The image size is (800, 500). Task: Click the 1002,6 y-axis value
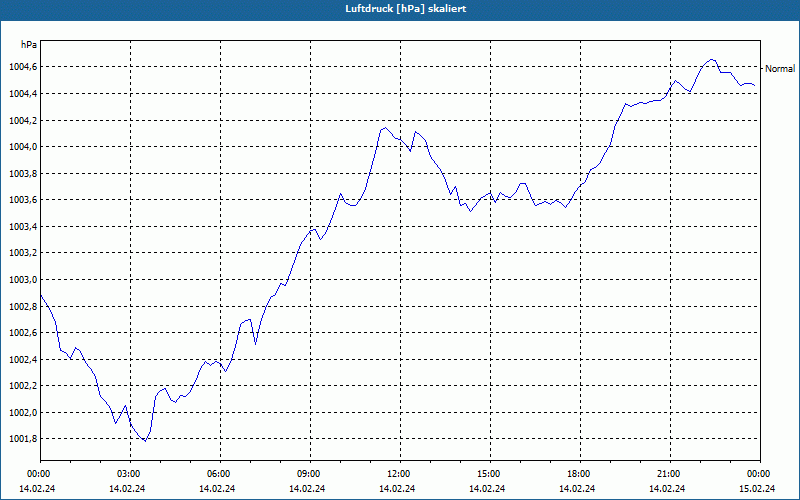pyautogui.click(x=22, y=333)
